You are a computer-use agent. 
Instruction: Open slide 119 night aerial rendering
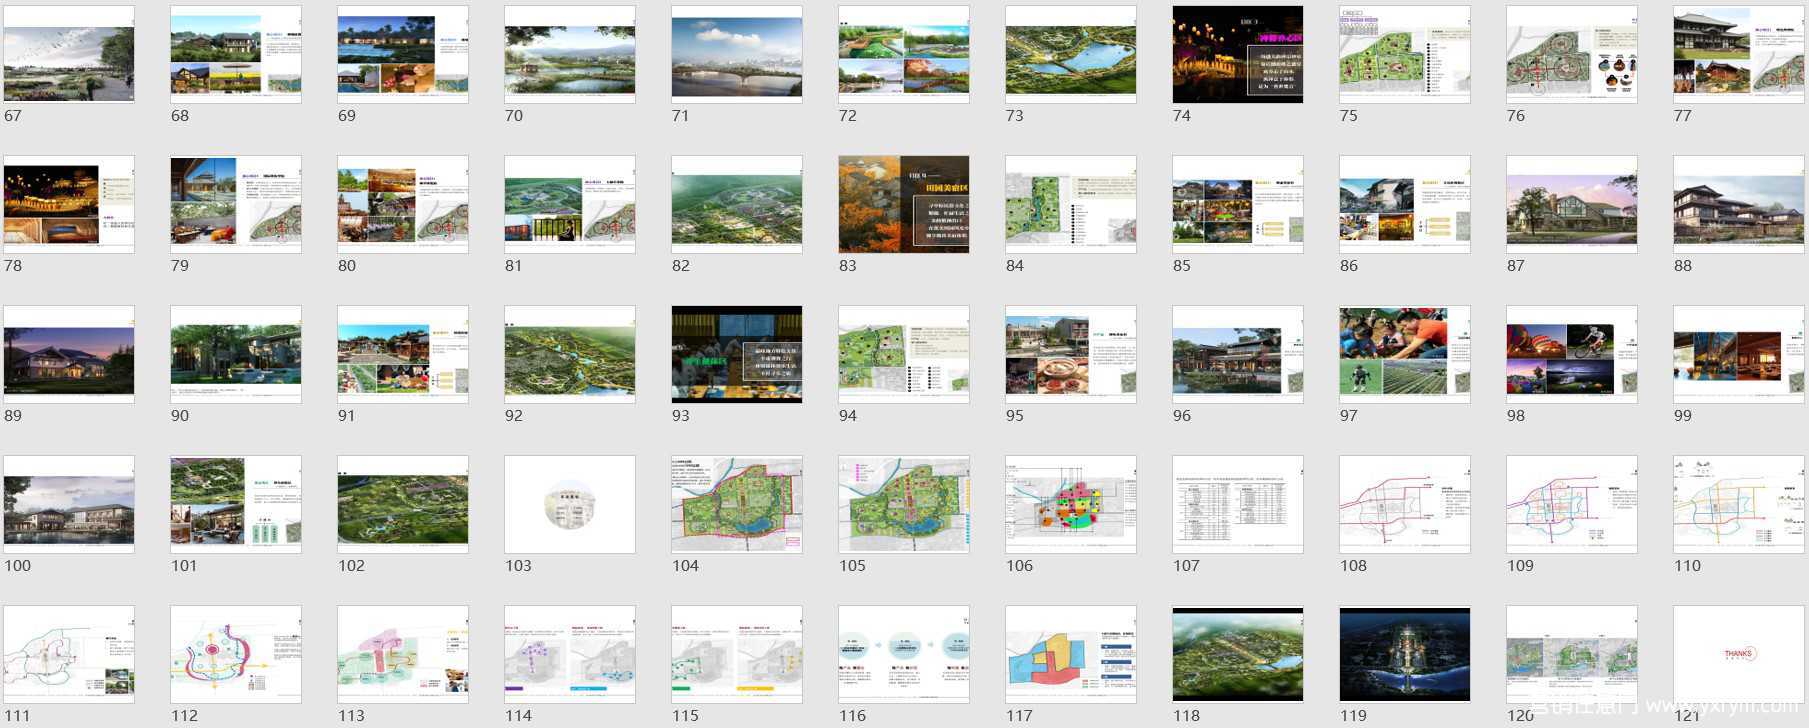tap(1405, 654)
